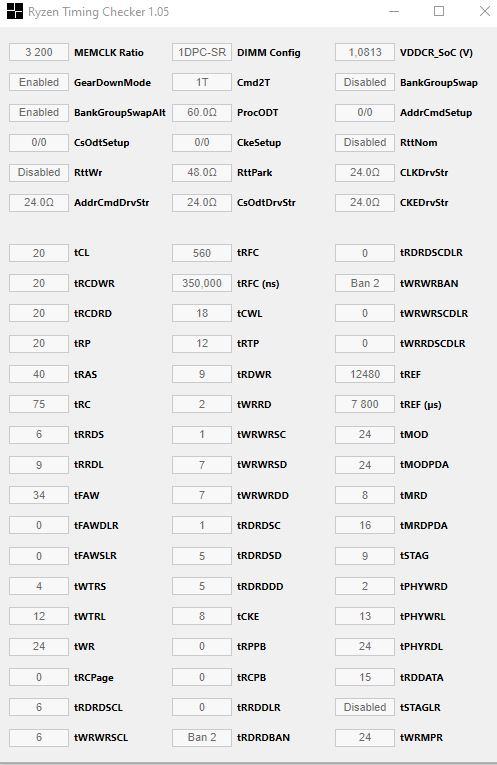Click the Cmd2T value box
This screenshot has width=497, height=765.
coord(202,82)
